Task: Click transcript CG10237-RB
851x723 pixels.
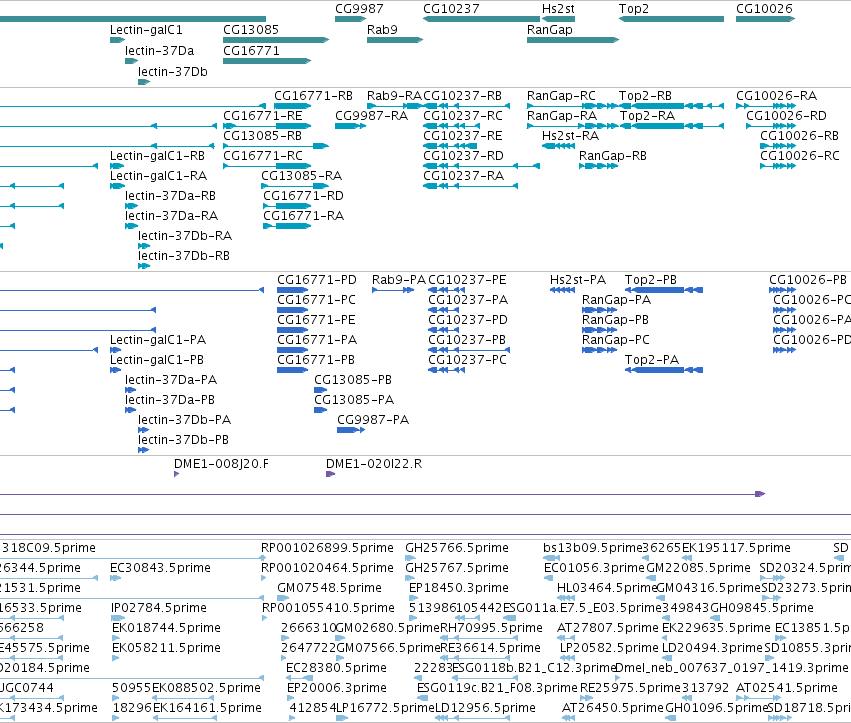Action: click(462, 96)
